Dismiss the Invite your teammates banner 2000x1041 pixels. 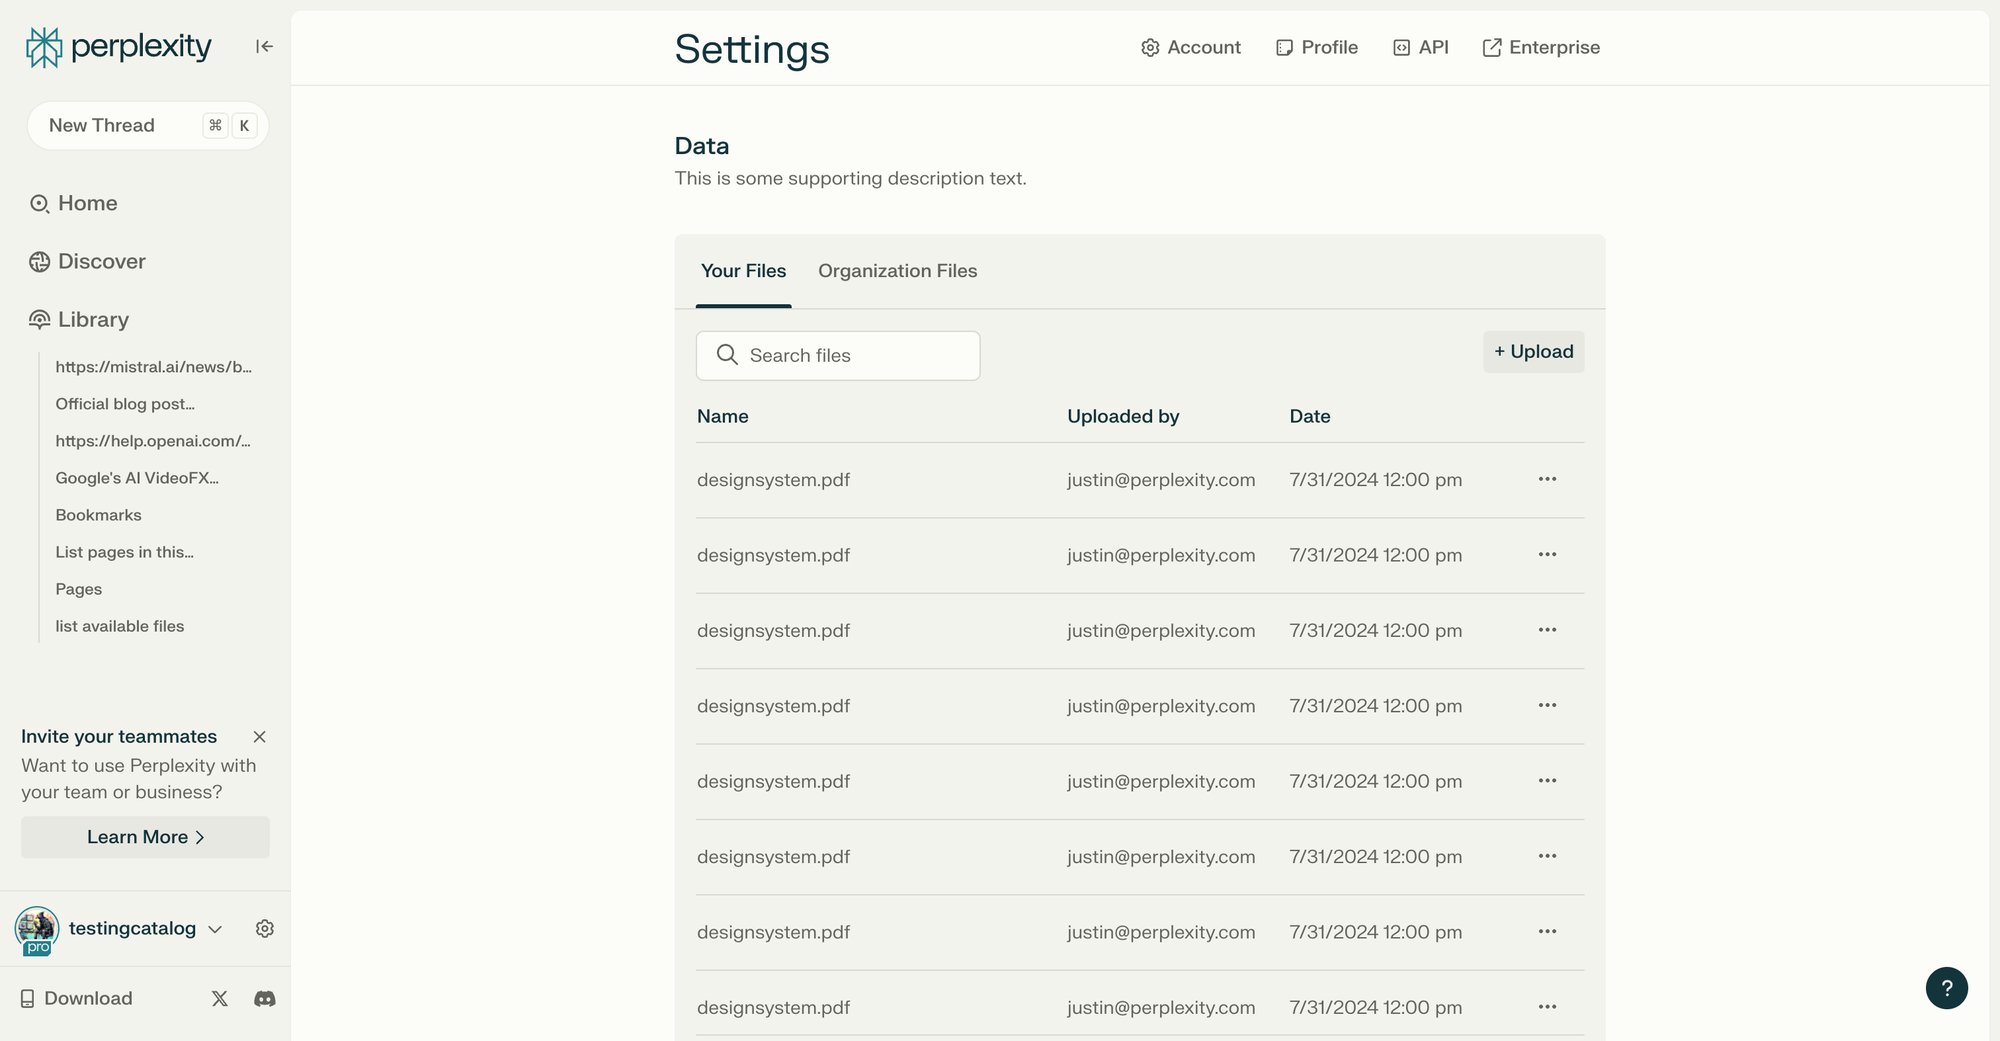[x=260, y=737]
